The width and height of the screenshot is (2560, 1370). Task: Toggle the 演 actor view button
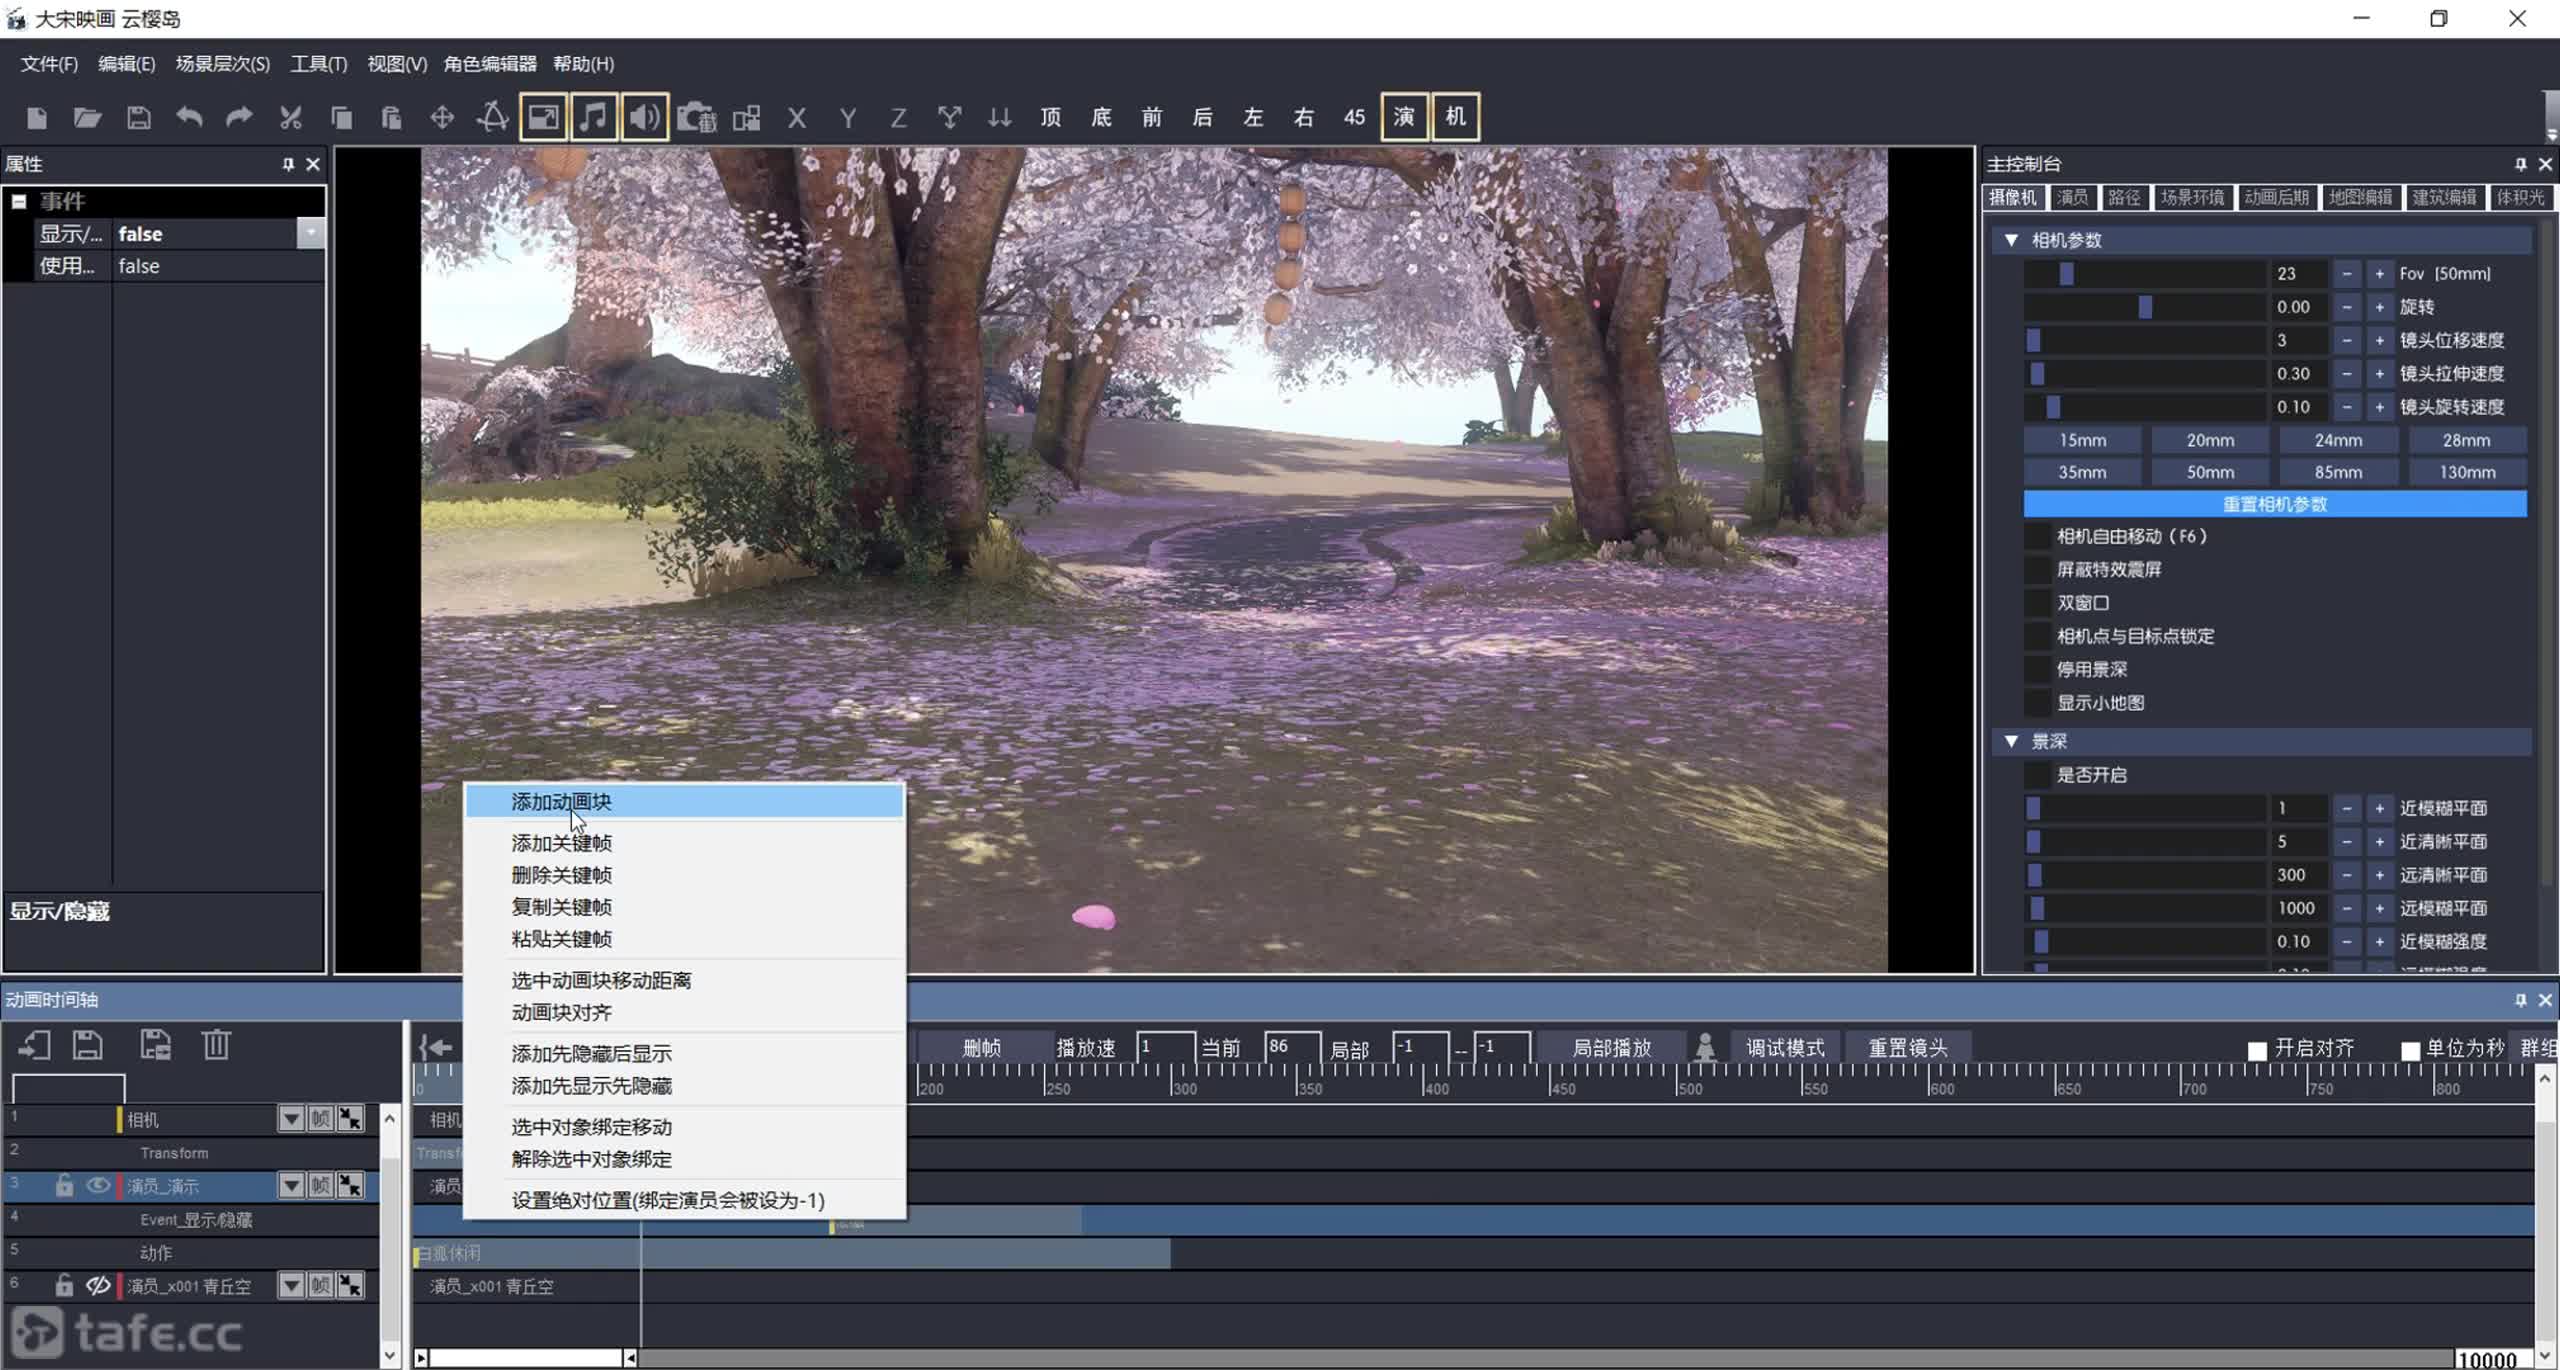pos(1404,117)
